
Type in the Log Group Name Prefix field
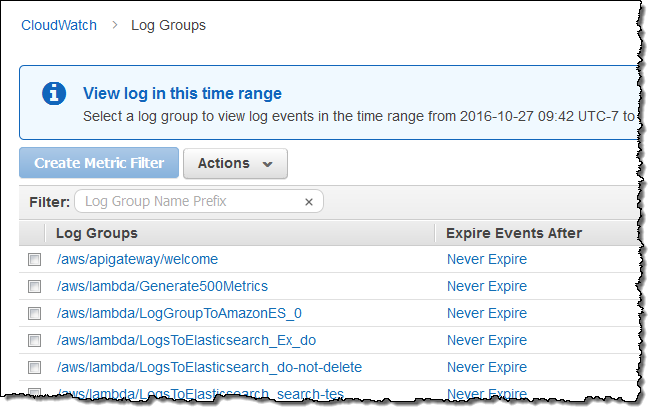tap(190, 202)
